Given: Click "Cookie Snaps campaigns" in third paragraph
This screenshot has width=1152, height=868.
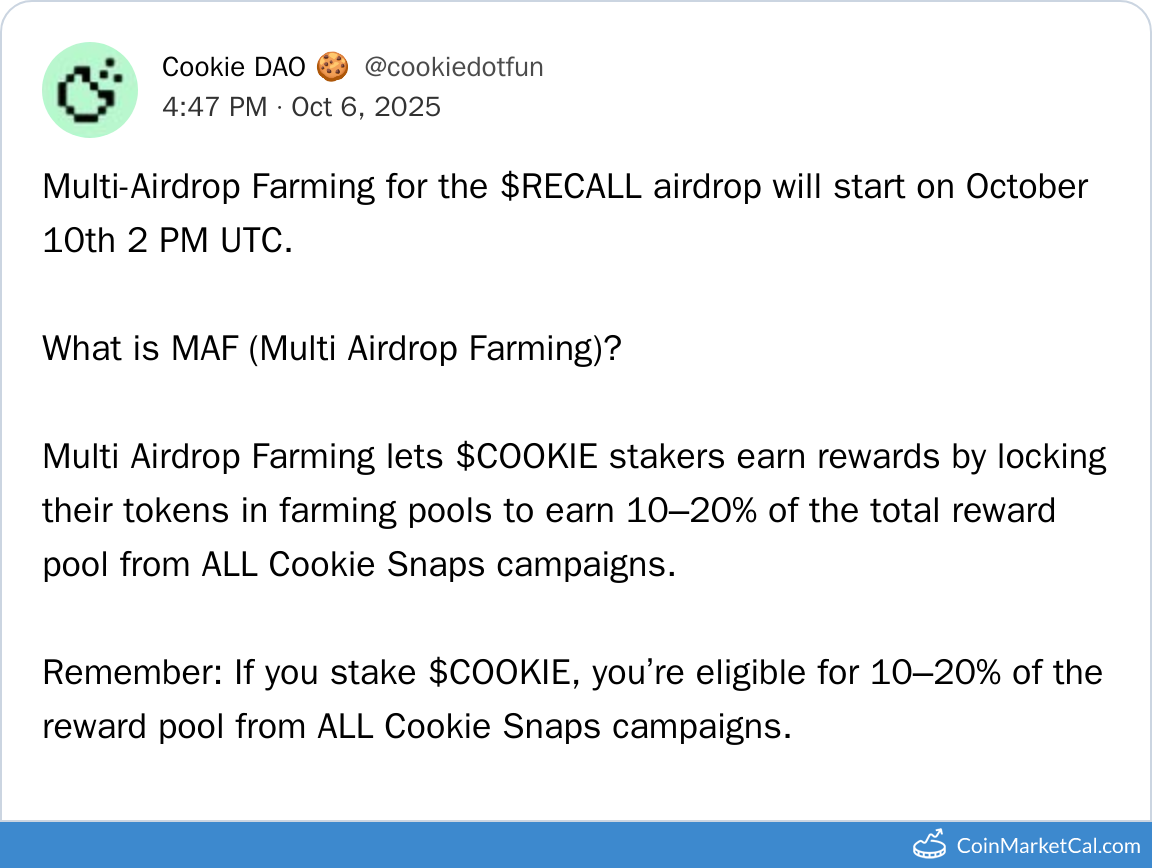Looking at the screenshot, I should [x=470, y=565].
